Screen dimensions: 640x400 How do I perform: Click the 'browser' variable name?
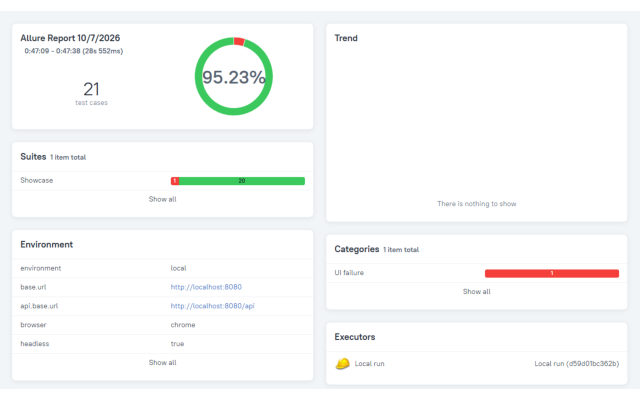click(33, 325)
